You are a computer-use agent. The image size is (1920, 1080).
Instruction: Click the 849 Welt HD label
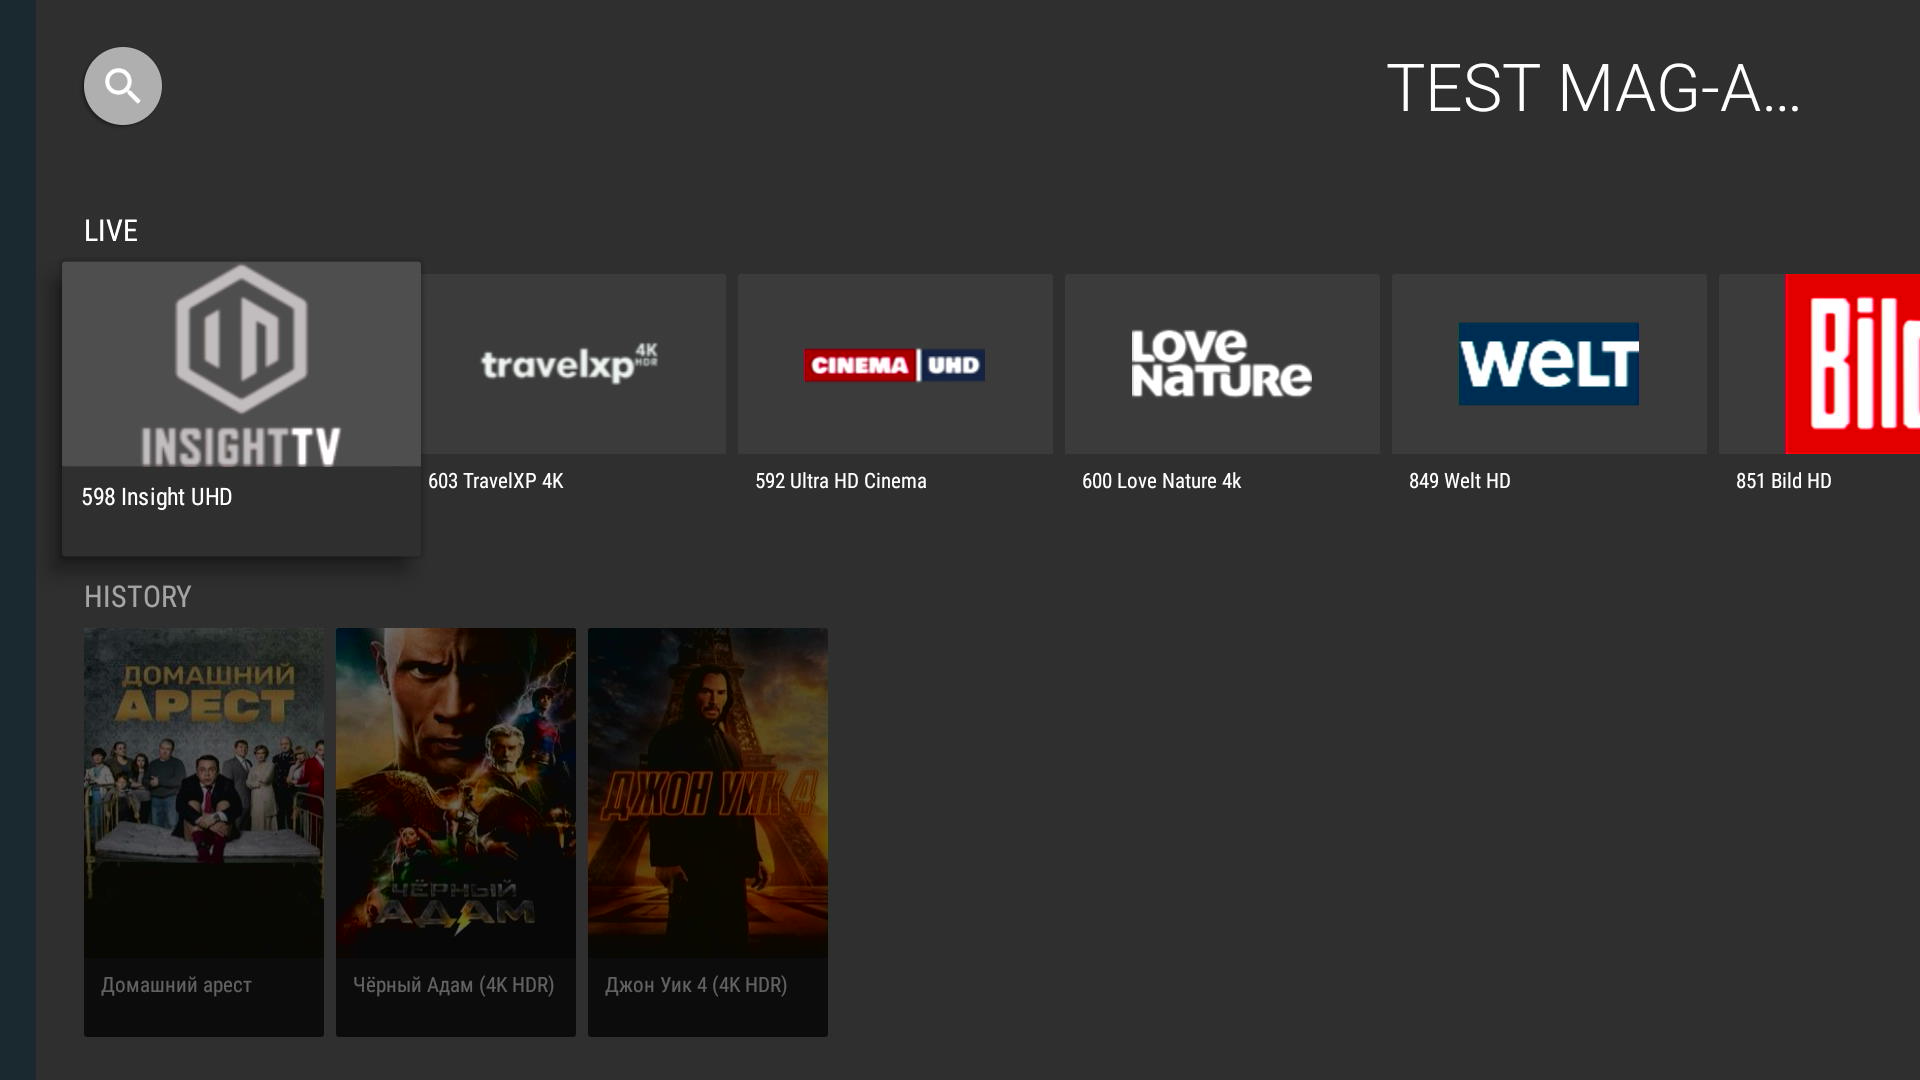pos(1459,481)
